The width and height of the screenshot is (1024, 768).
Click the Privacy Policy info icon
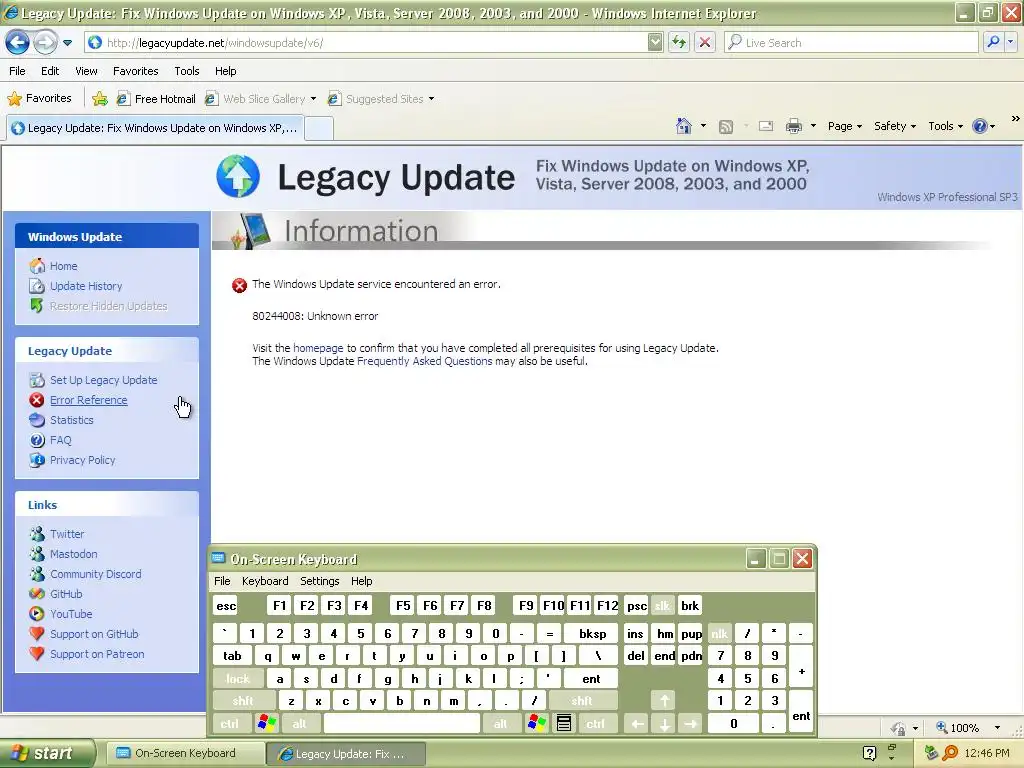[x=37, y=460]
